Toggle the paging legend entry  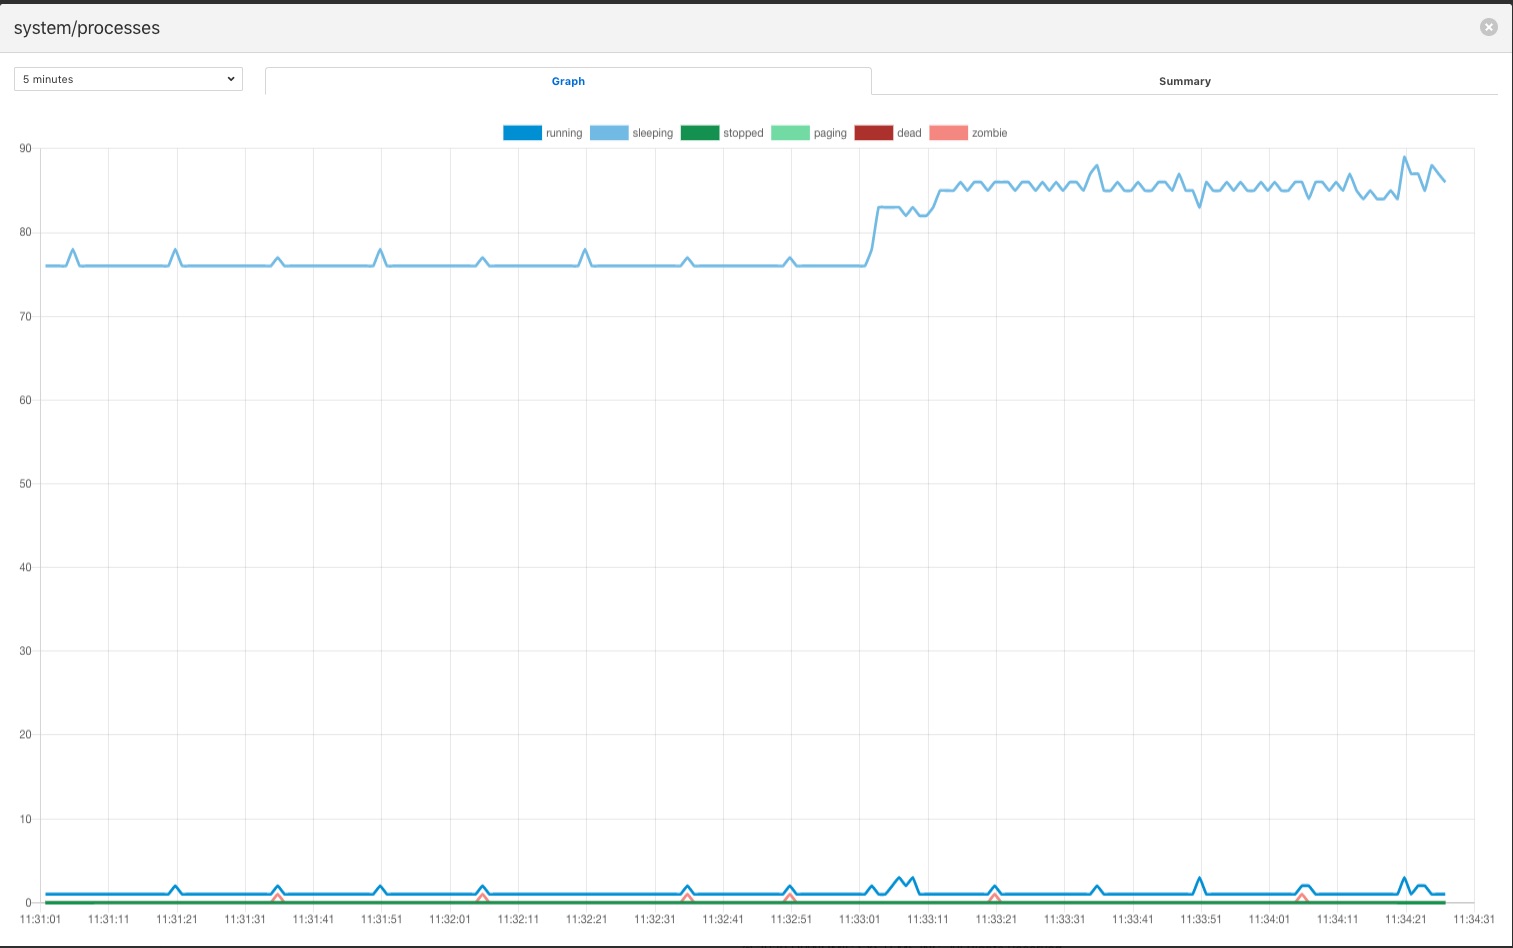(809, 133)
